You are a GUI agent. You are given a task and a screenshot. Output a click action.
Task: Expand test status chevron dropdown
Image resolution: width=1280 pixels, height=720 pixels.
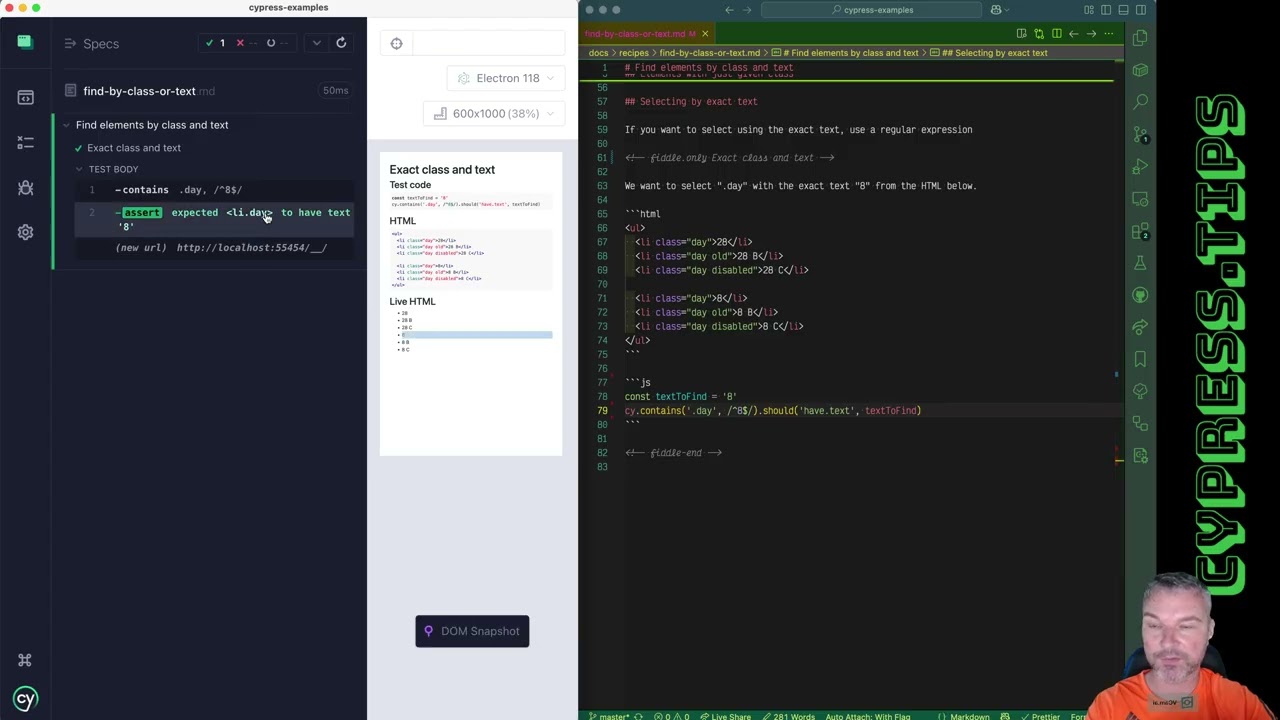pyautogui.click(x=317, y=43)
